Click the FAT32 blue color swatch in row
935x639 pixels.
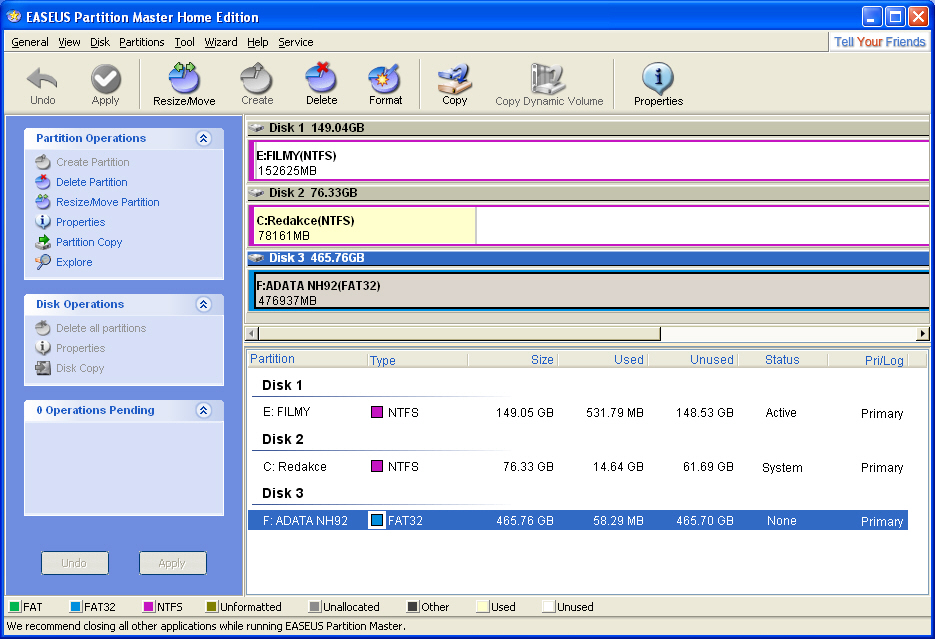tap(377, 520)
